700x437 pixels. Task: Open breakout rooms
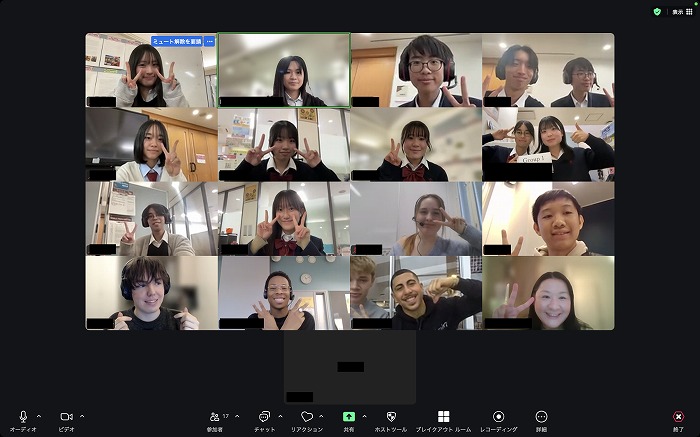pyautogui.click(x=443, y=417)
